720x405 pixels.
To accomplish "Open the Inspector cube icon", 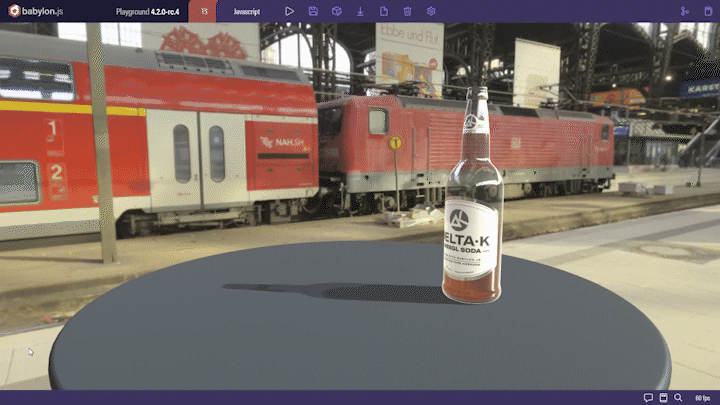I will click(x=337, y=11).
